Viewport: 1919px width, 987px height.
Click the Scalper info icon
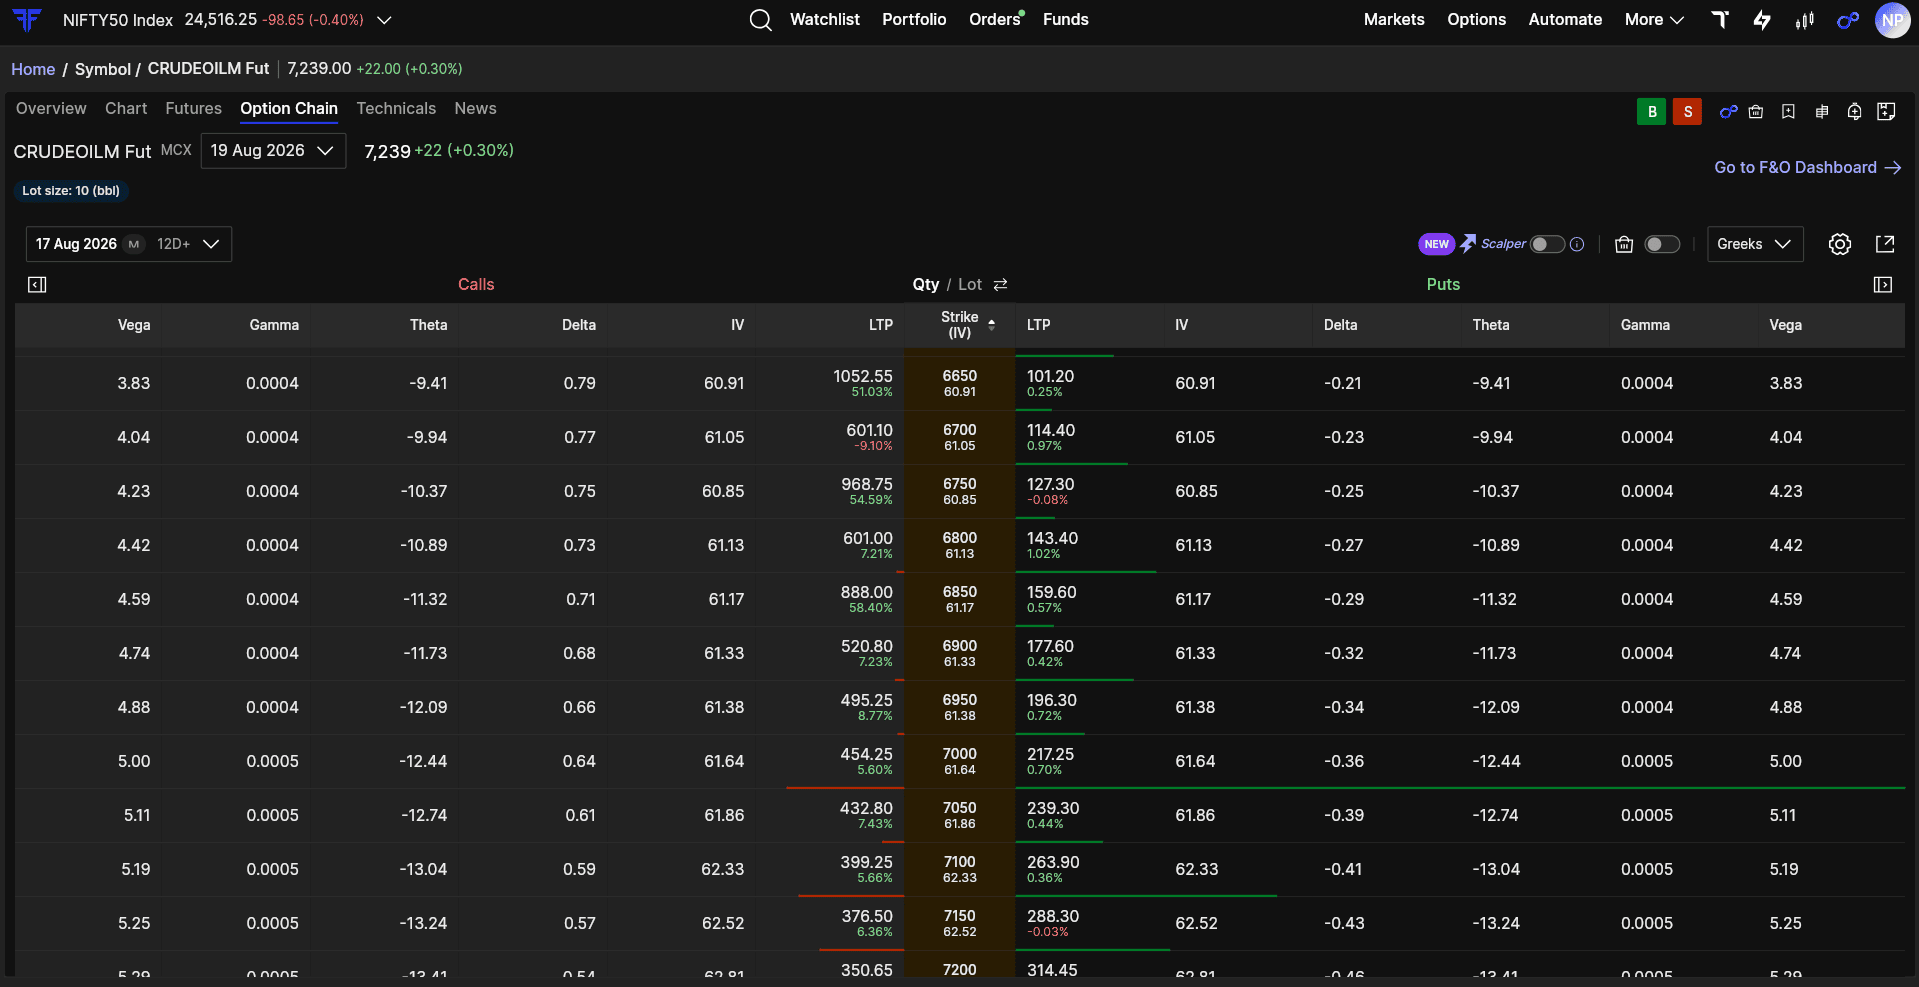pos(1577,244)
